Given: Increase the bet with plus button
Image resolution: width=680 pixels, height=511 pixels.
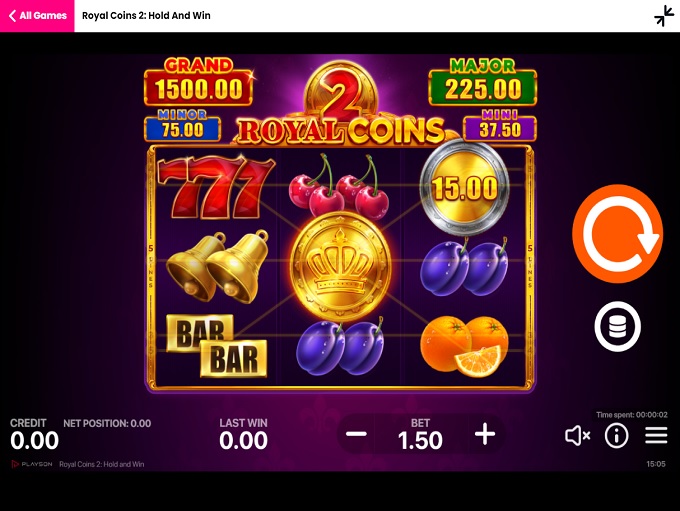Looking at the screenshot, I should coord(485,434).
